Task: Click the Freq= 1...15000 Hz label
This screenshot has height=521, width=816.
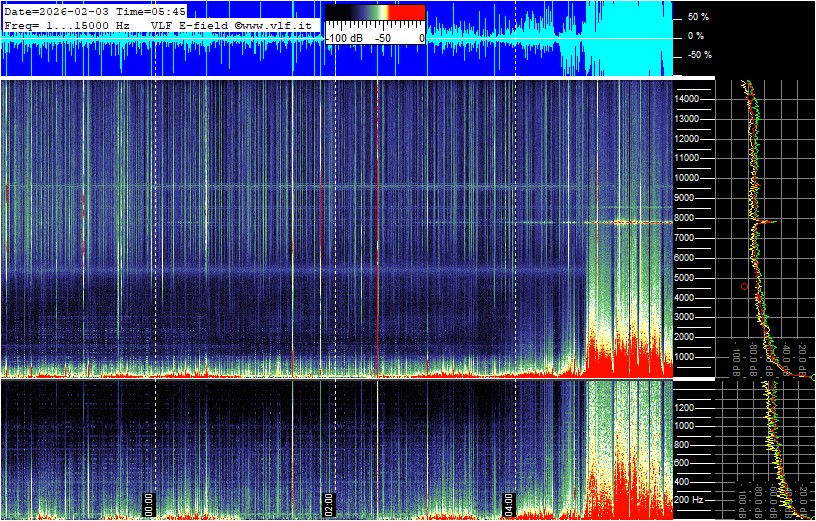Action: click(x=67, y=23)
